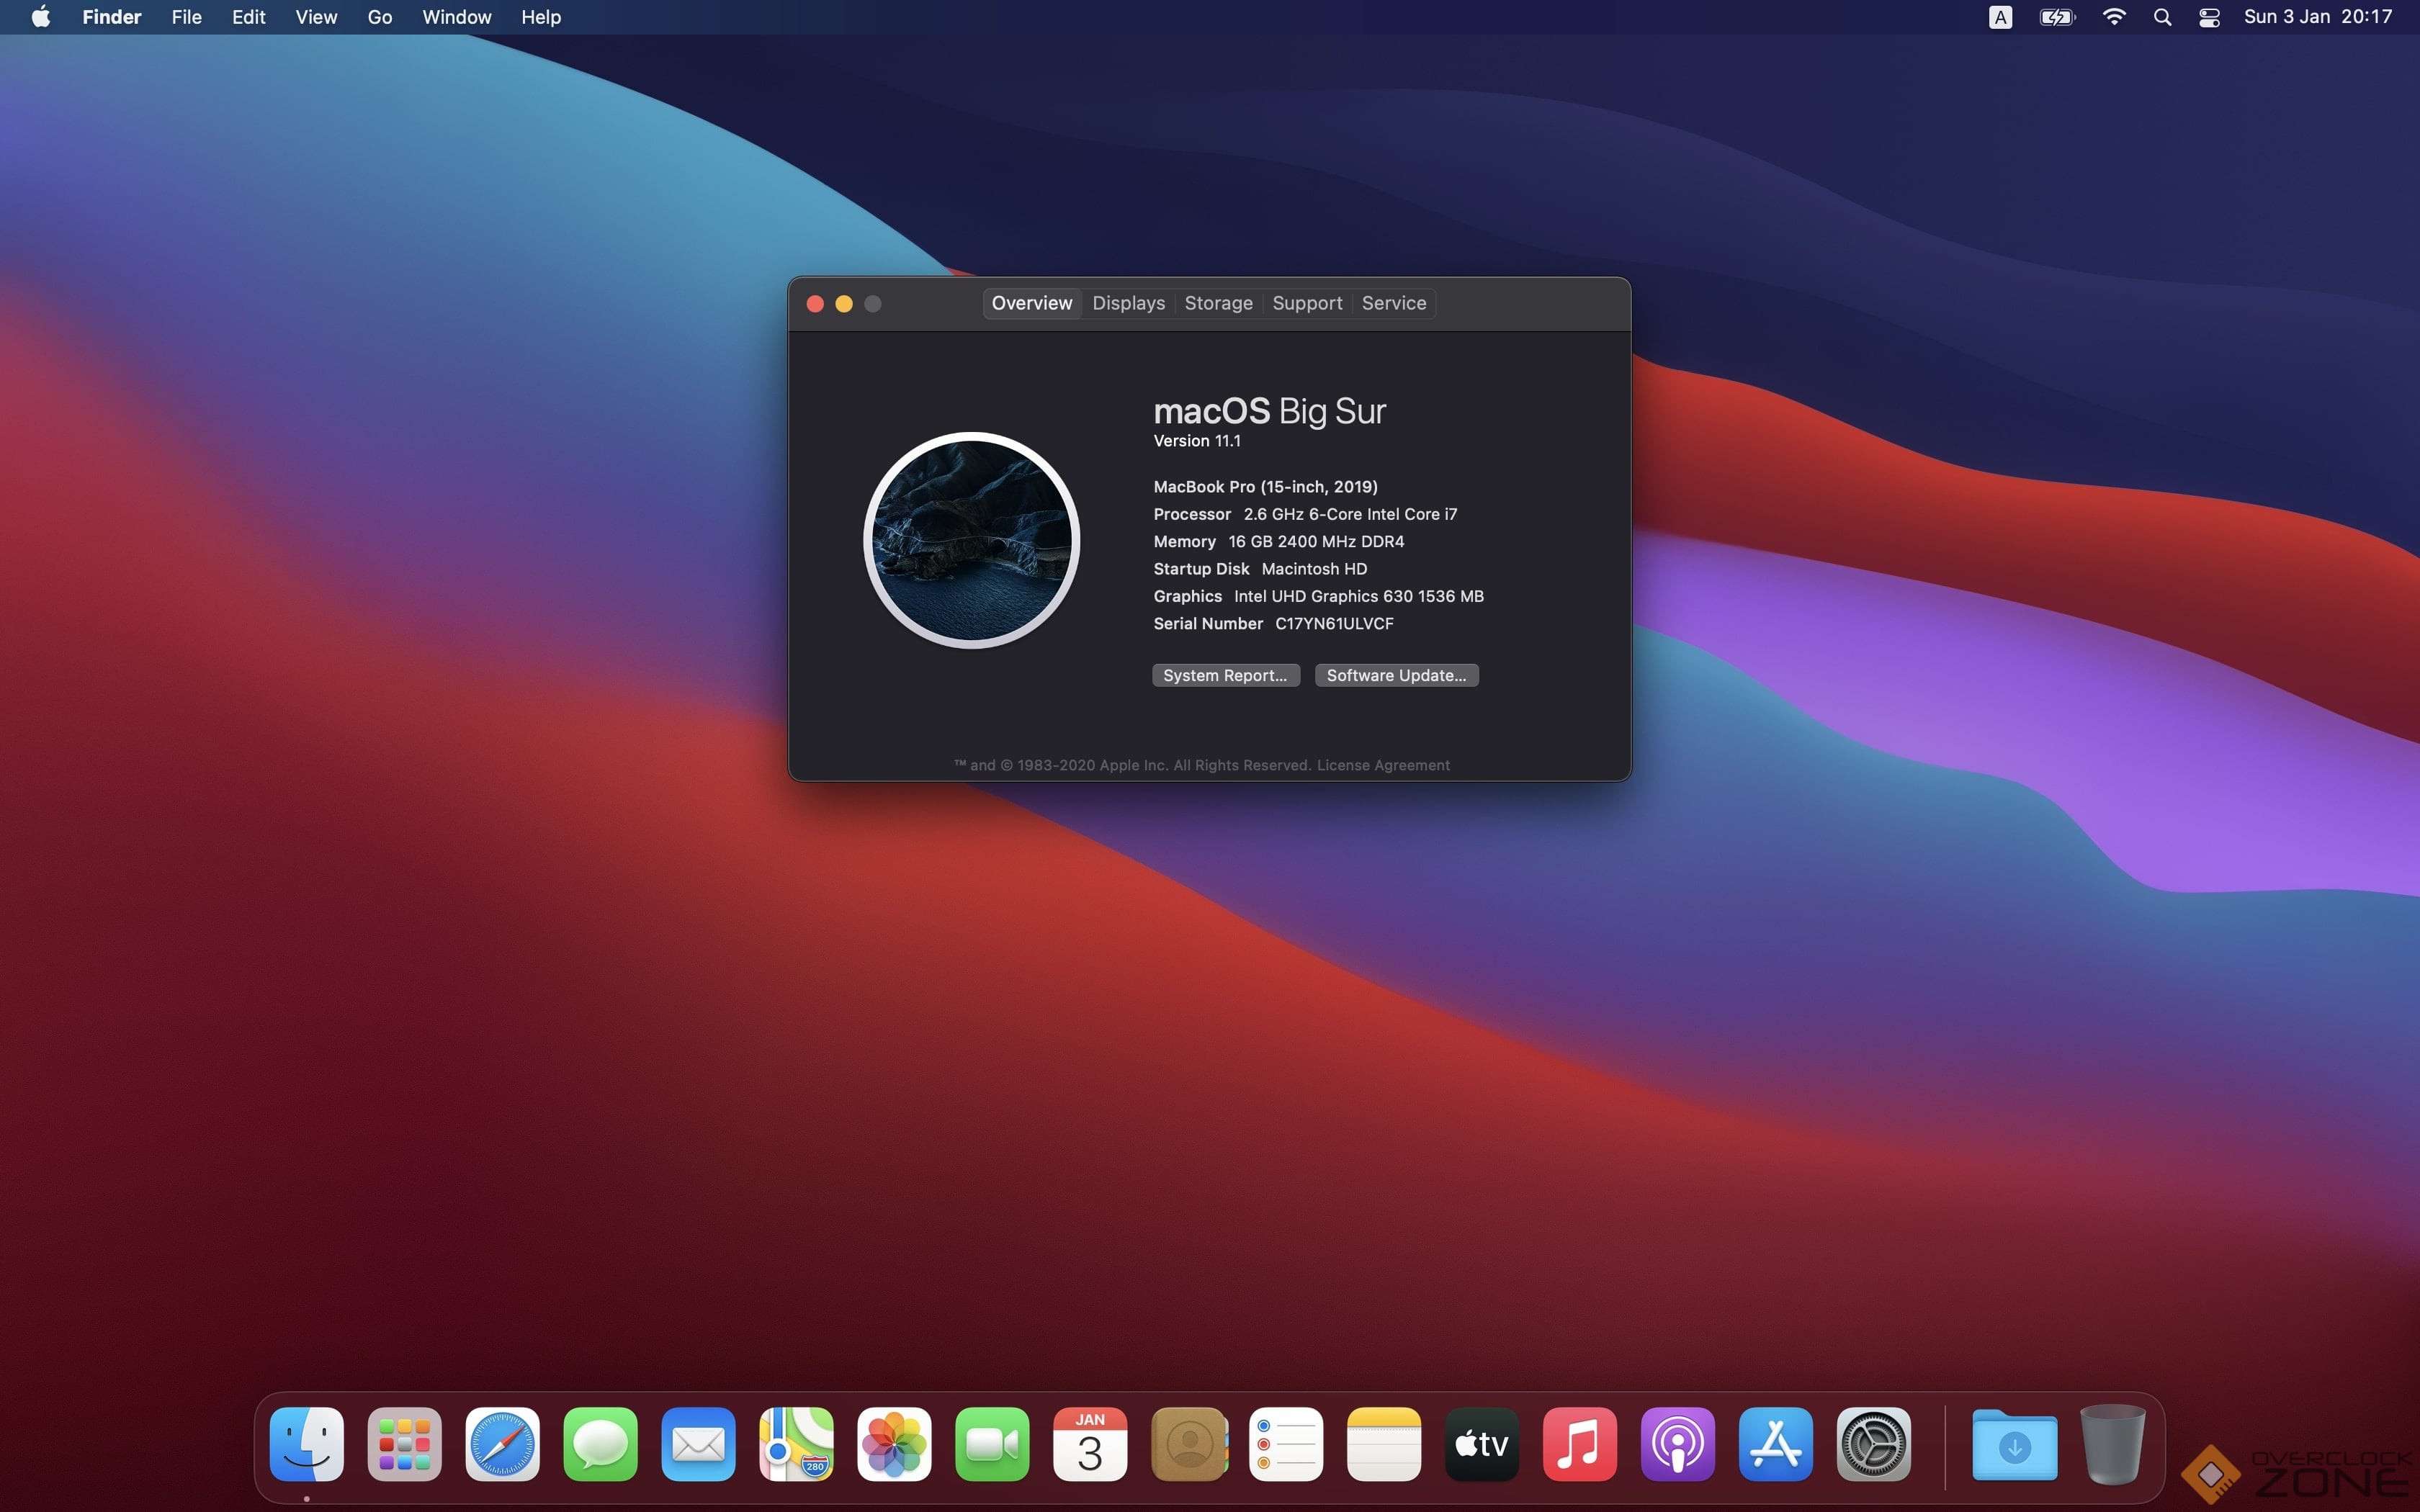Open the Go menu
This screenshot has width=2420, height=1512.
click(379, 17)
